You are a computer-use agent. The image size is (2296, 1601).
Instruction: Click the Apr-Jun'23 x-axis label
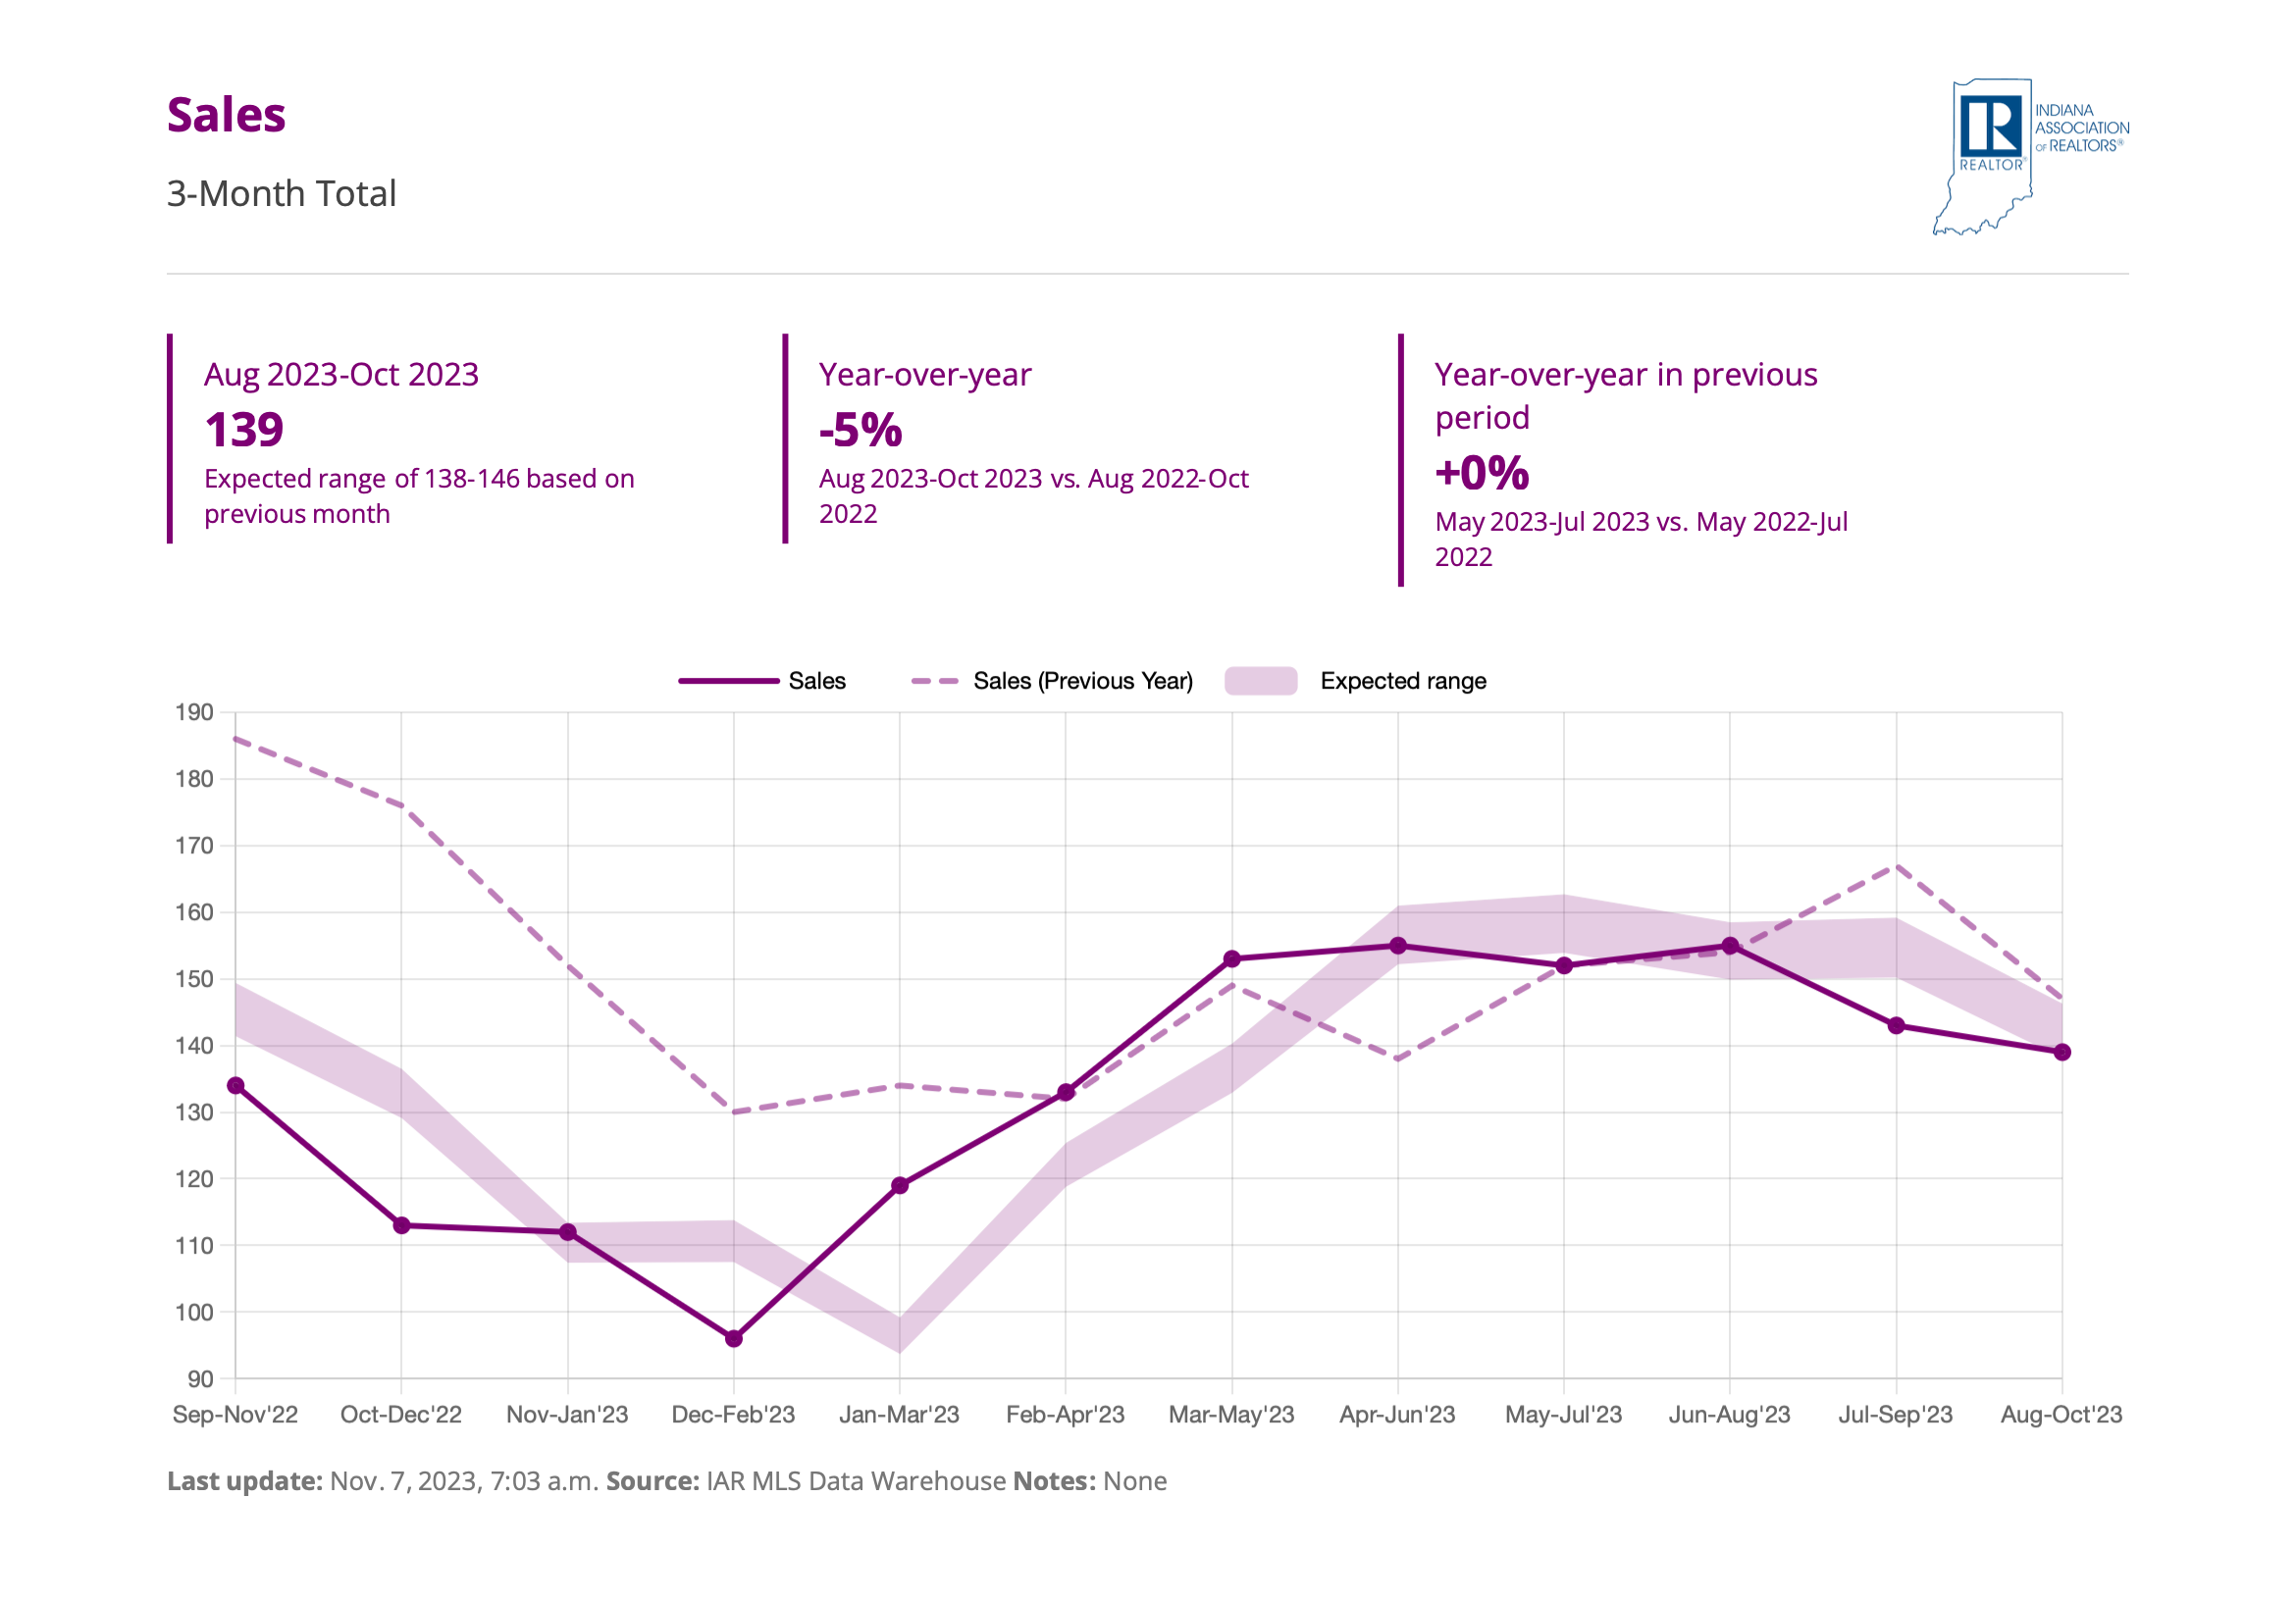click(x=1397, y=1414)
